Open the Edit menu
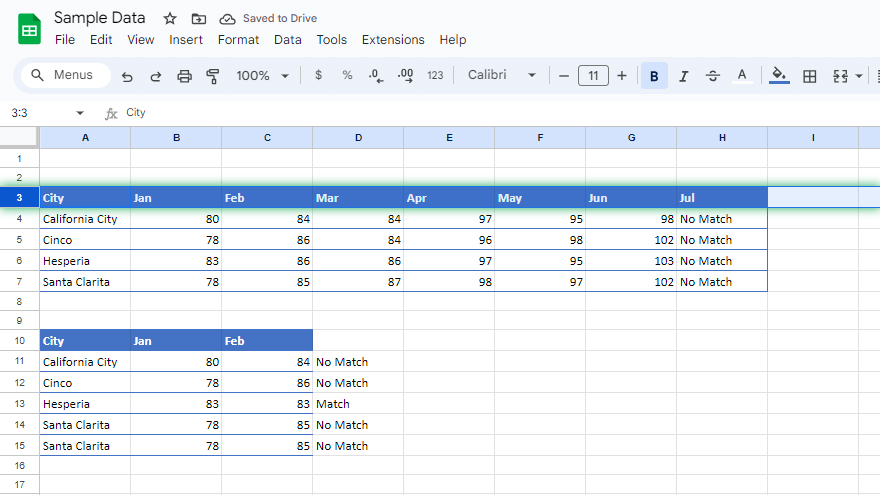The image size is (880, 495). [101, 40]
